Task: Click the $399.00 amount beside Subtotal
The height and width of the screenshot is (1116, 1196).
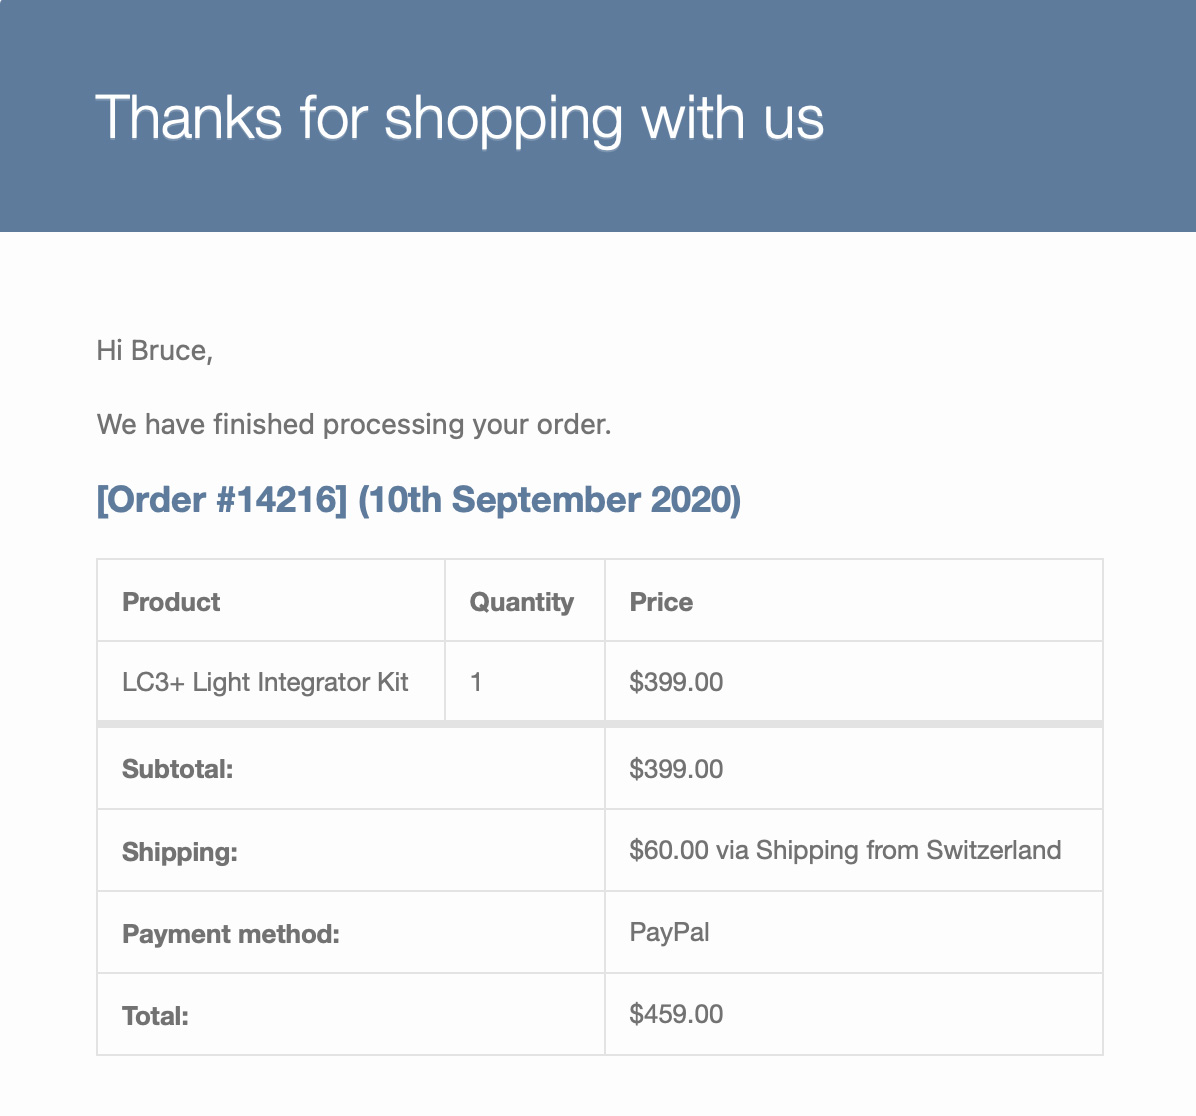Action: 676,769
